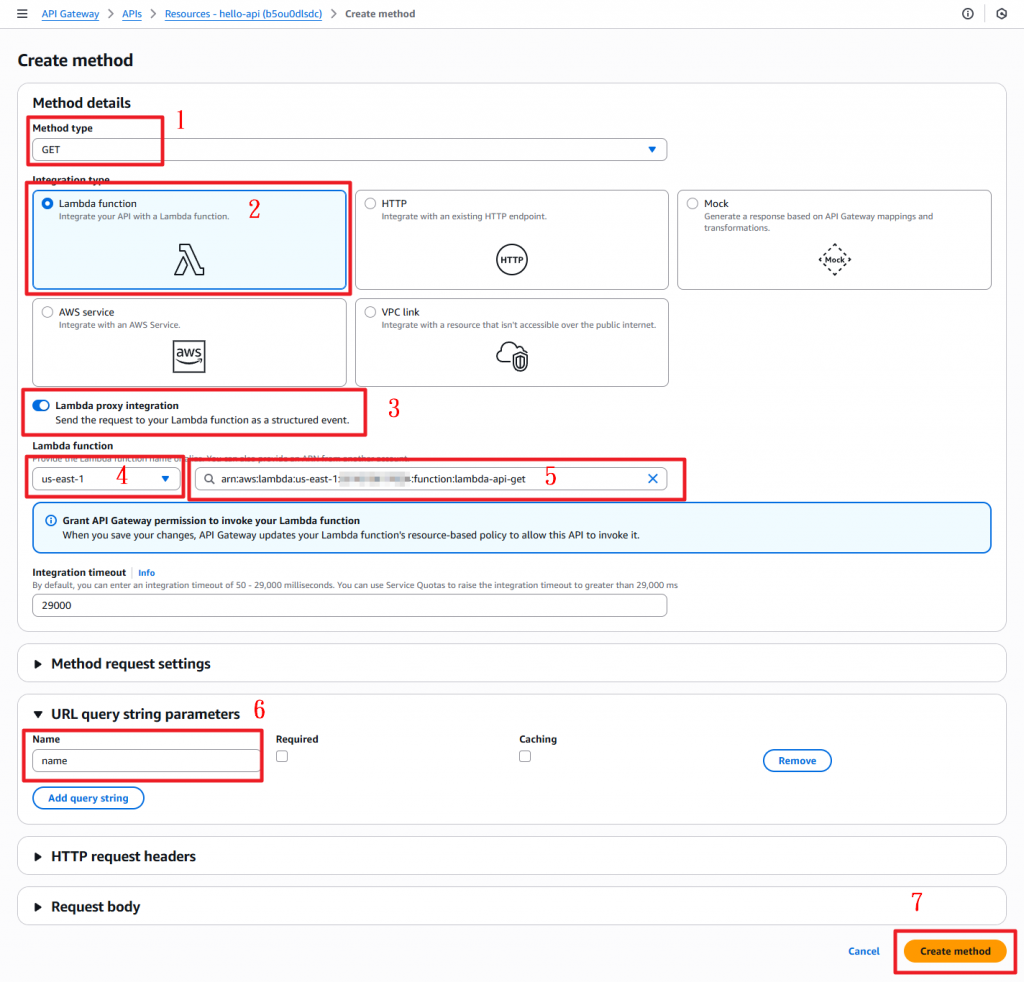The height and width of the screenshot is (982, 1024).
Task: Open the us-east-1 region dropdown
Action: tap(106, 479)
